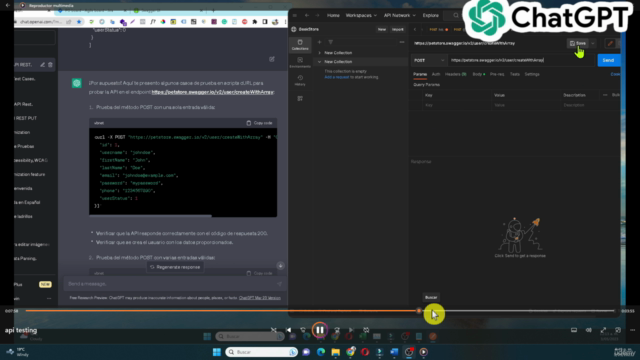Switch to the Body tab
640x360 pixels.
479,74
